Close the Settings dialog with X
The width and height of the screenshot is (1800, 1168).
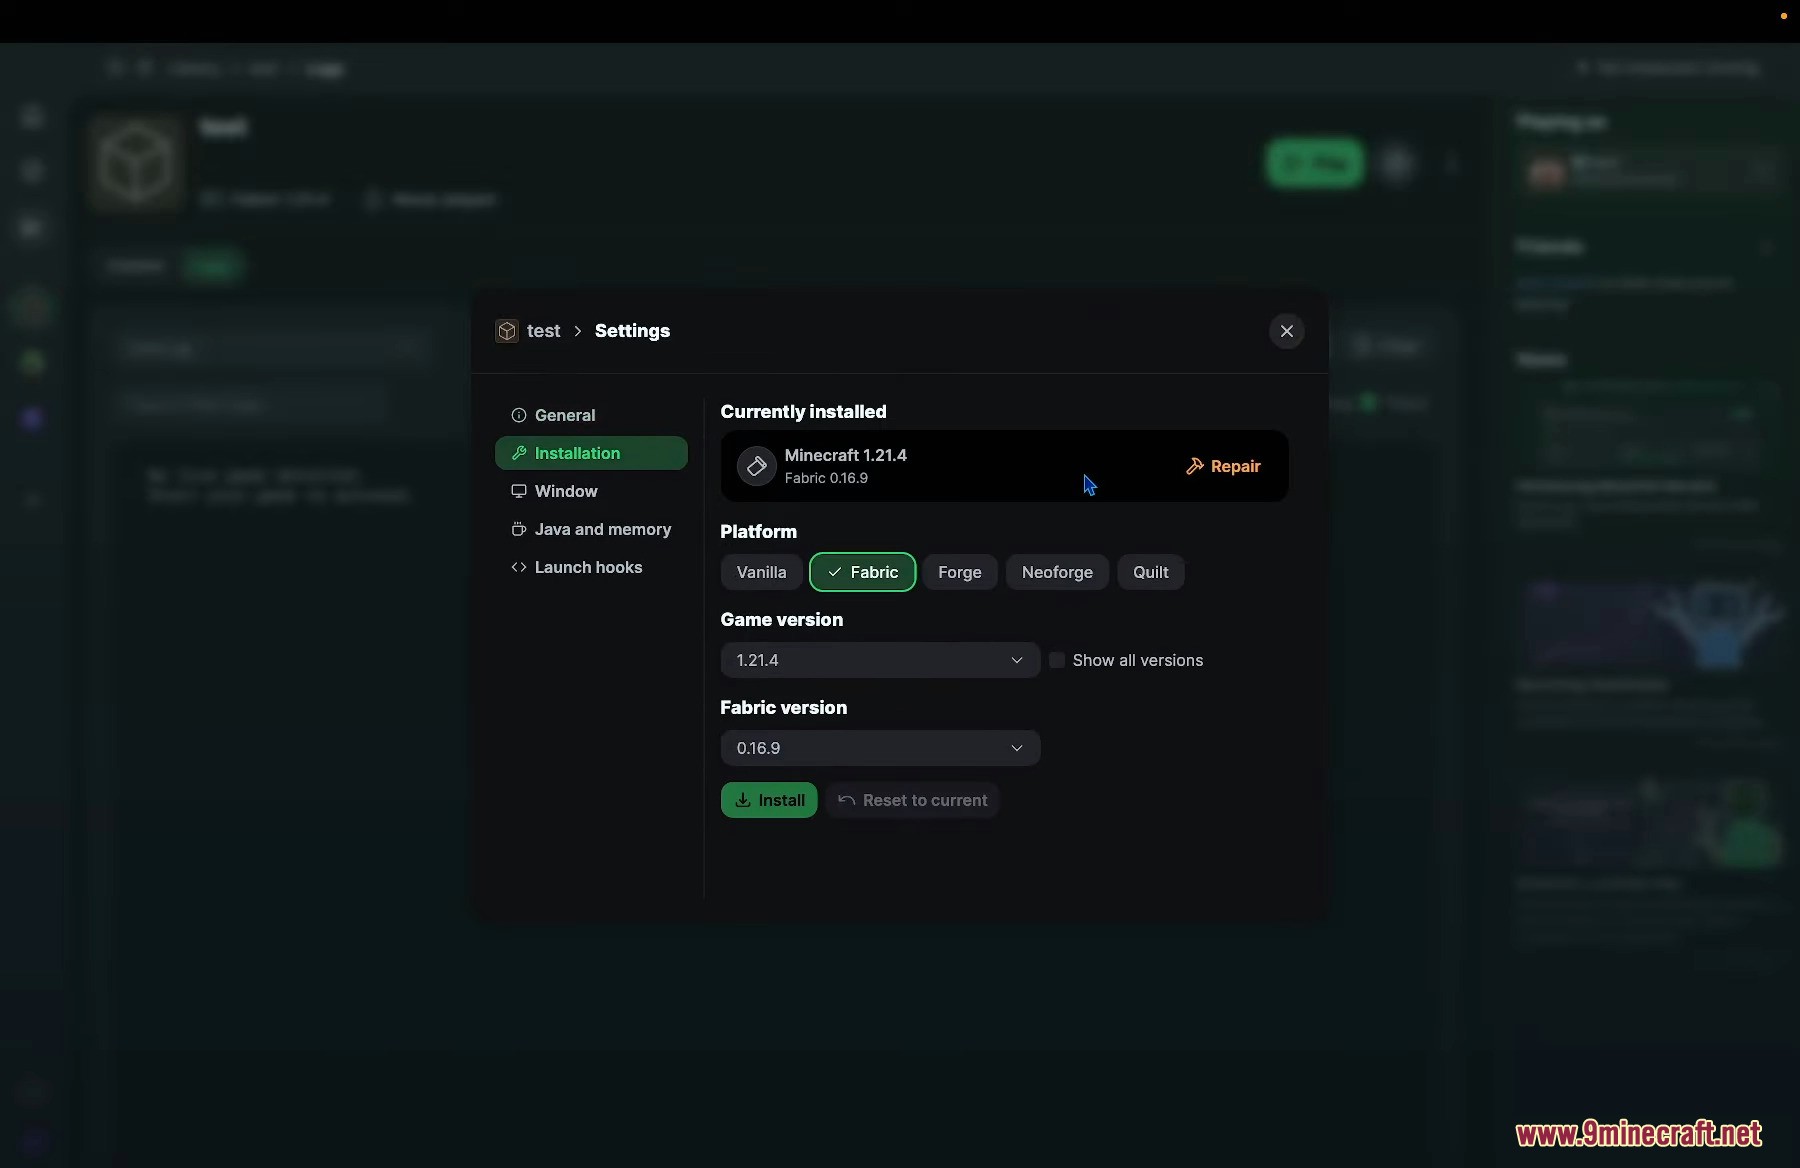pyautogui.click(x=1287, y=331)
